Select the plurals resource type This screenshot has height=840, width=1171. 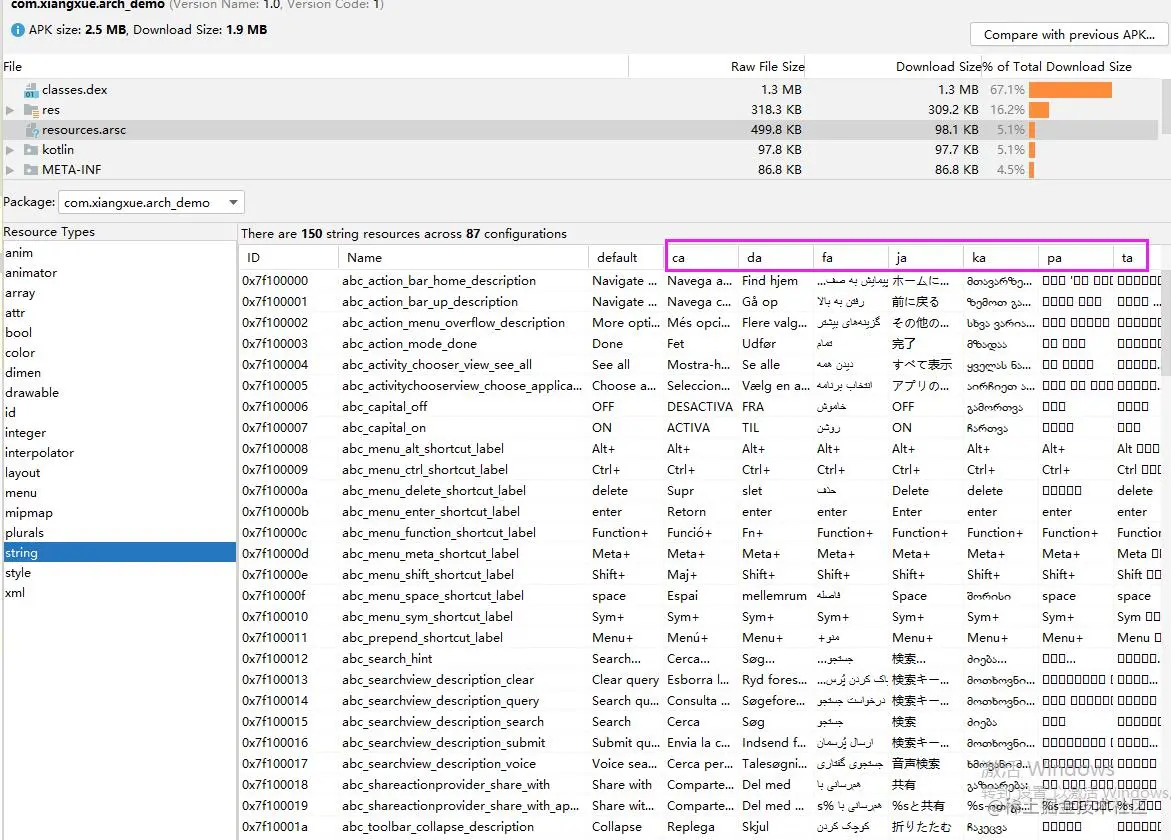119,533
